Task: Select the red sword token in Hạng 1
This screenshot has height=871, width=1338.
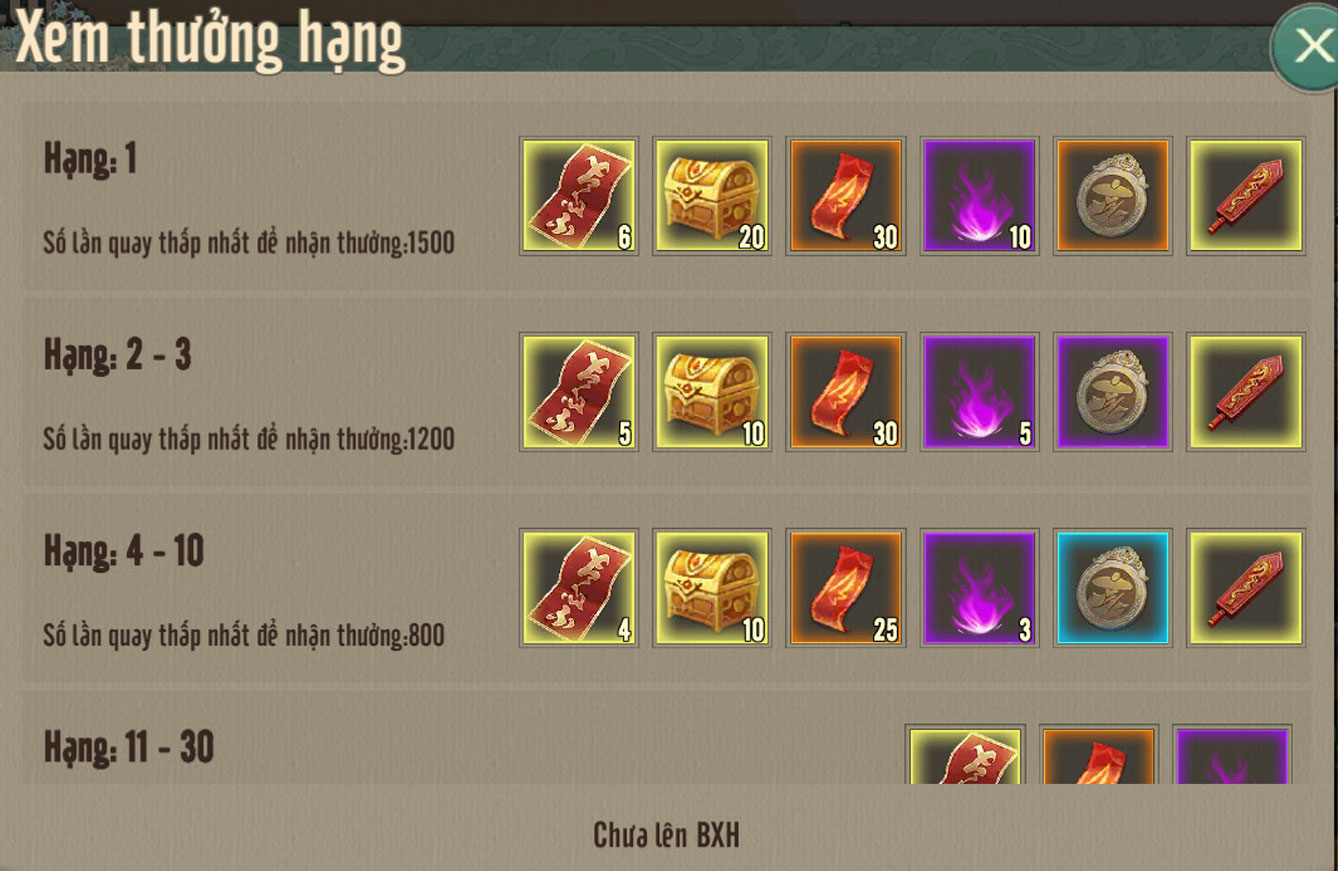Action: pos(1246,196)
